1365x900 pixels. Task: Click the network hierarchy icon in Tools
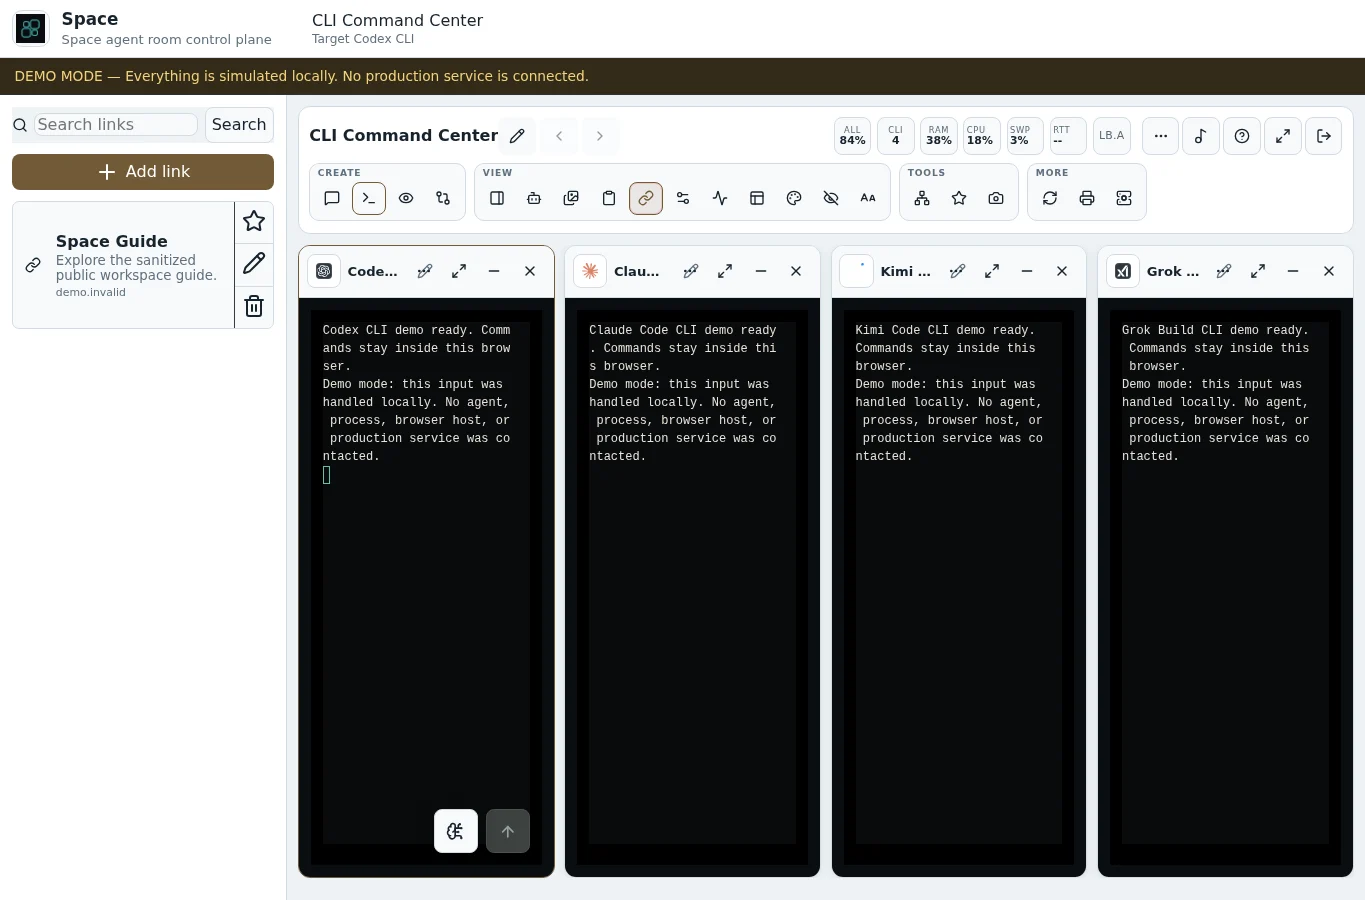922,198
